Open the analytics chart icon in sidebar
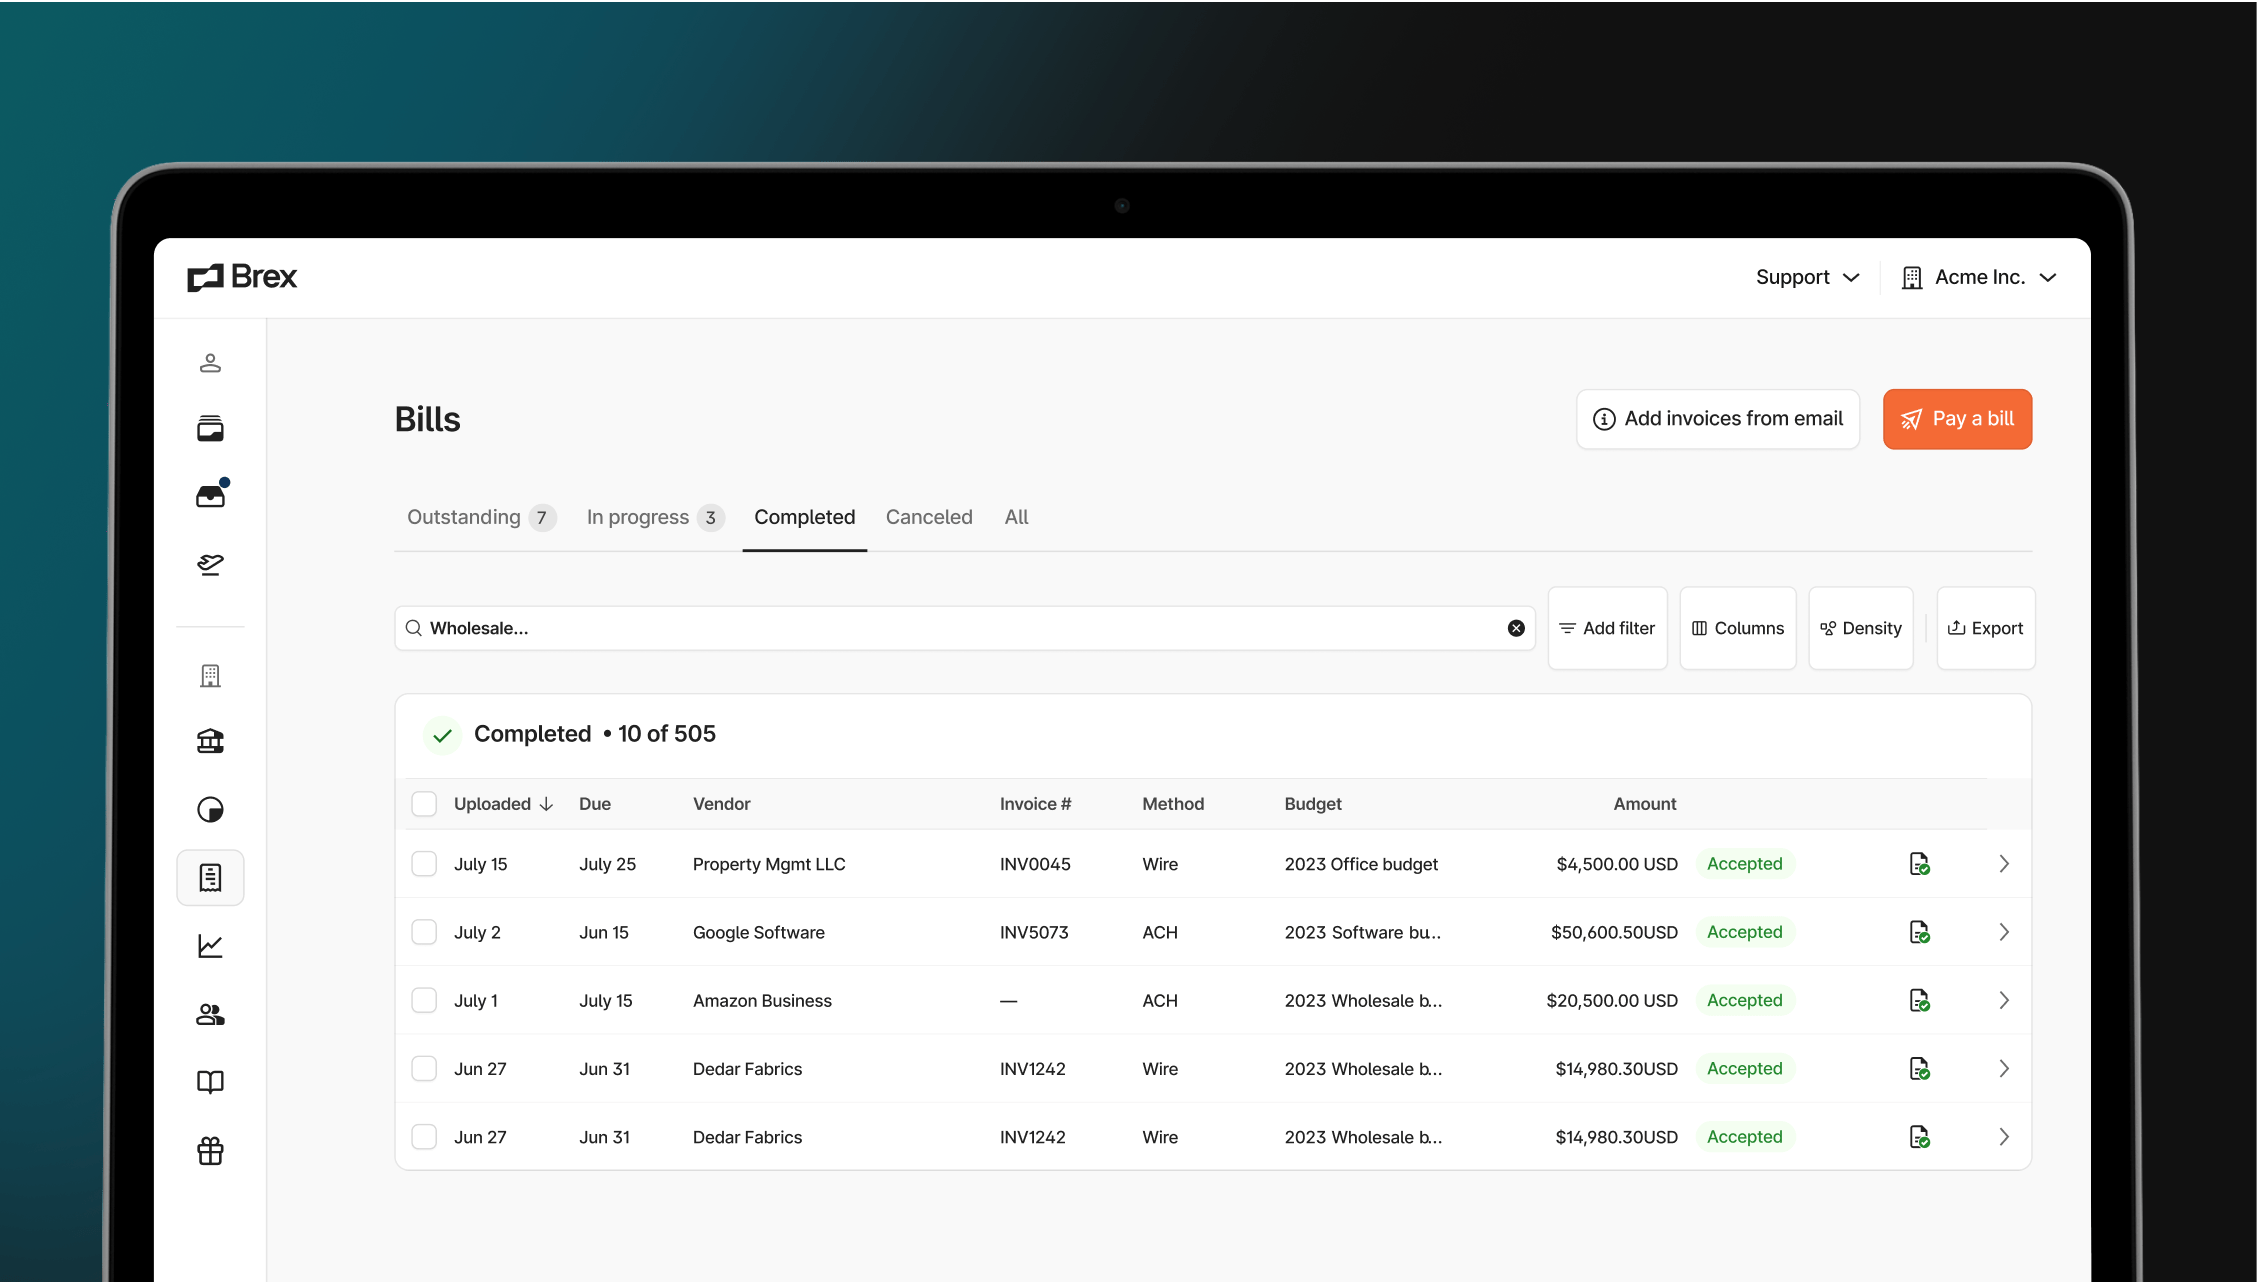This screenshot has height=1282, width=2257. click(210, 945)
